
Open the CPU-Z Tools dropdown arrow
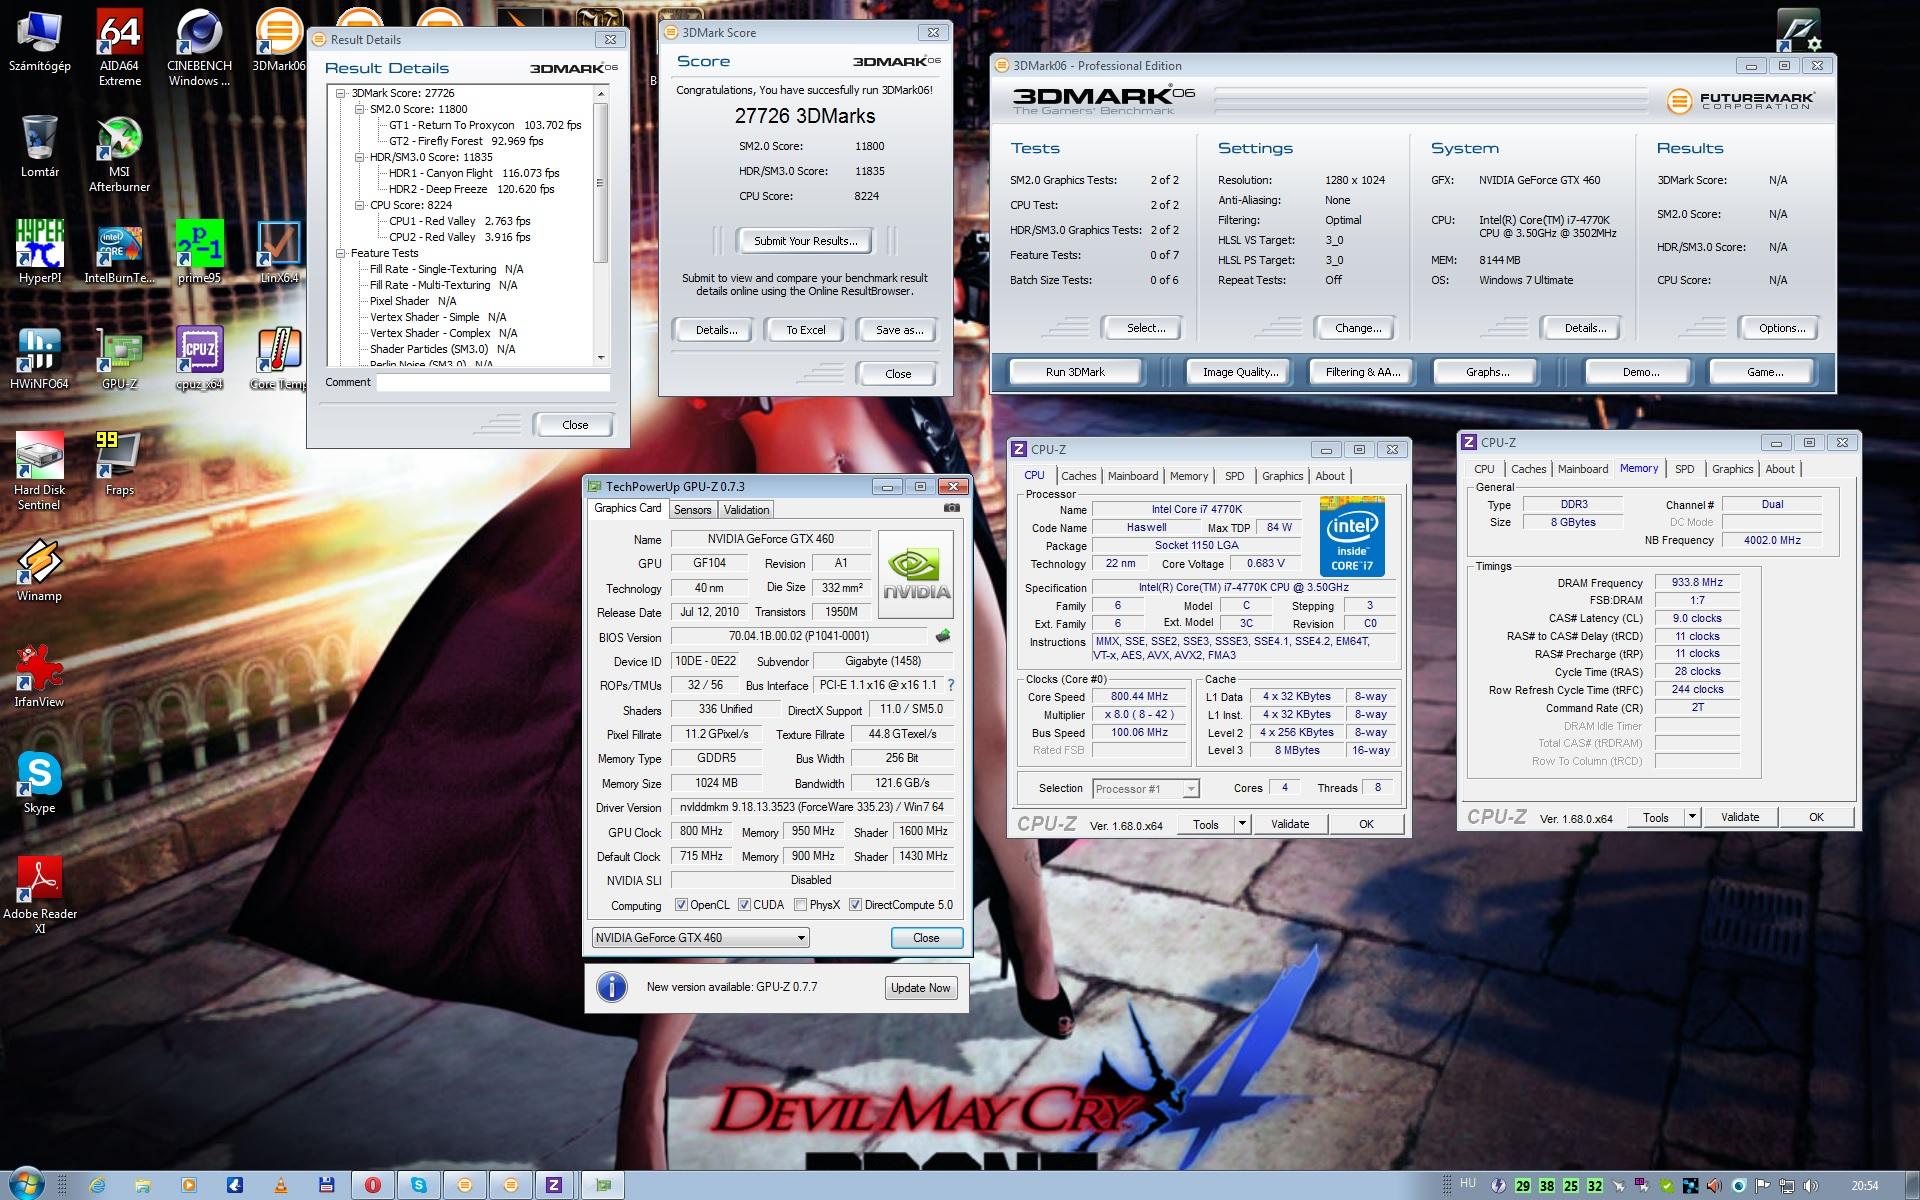[x=1242, y=824]
